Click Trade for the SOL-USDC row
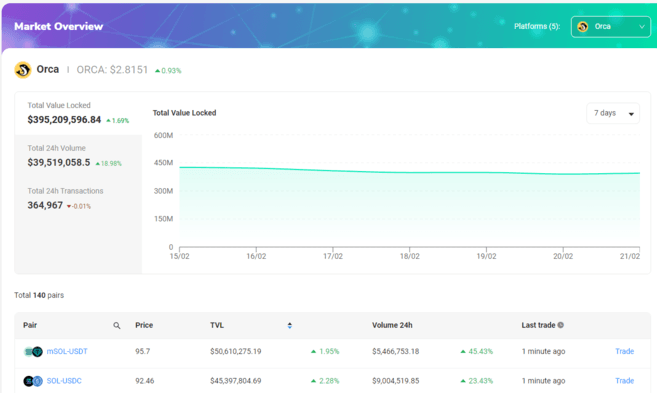This screenshot has width=657, height=393. pyautogui.click(x=624, y=381)
